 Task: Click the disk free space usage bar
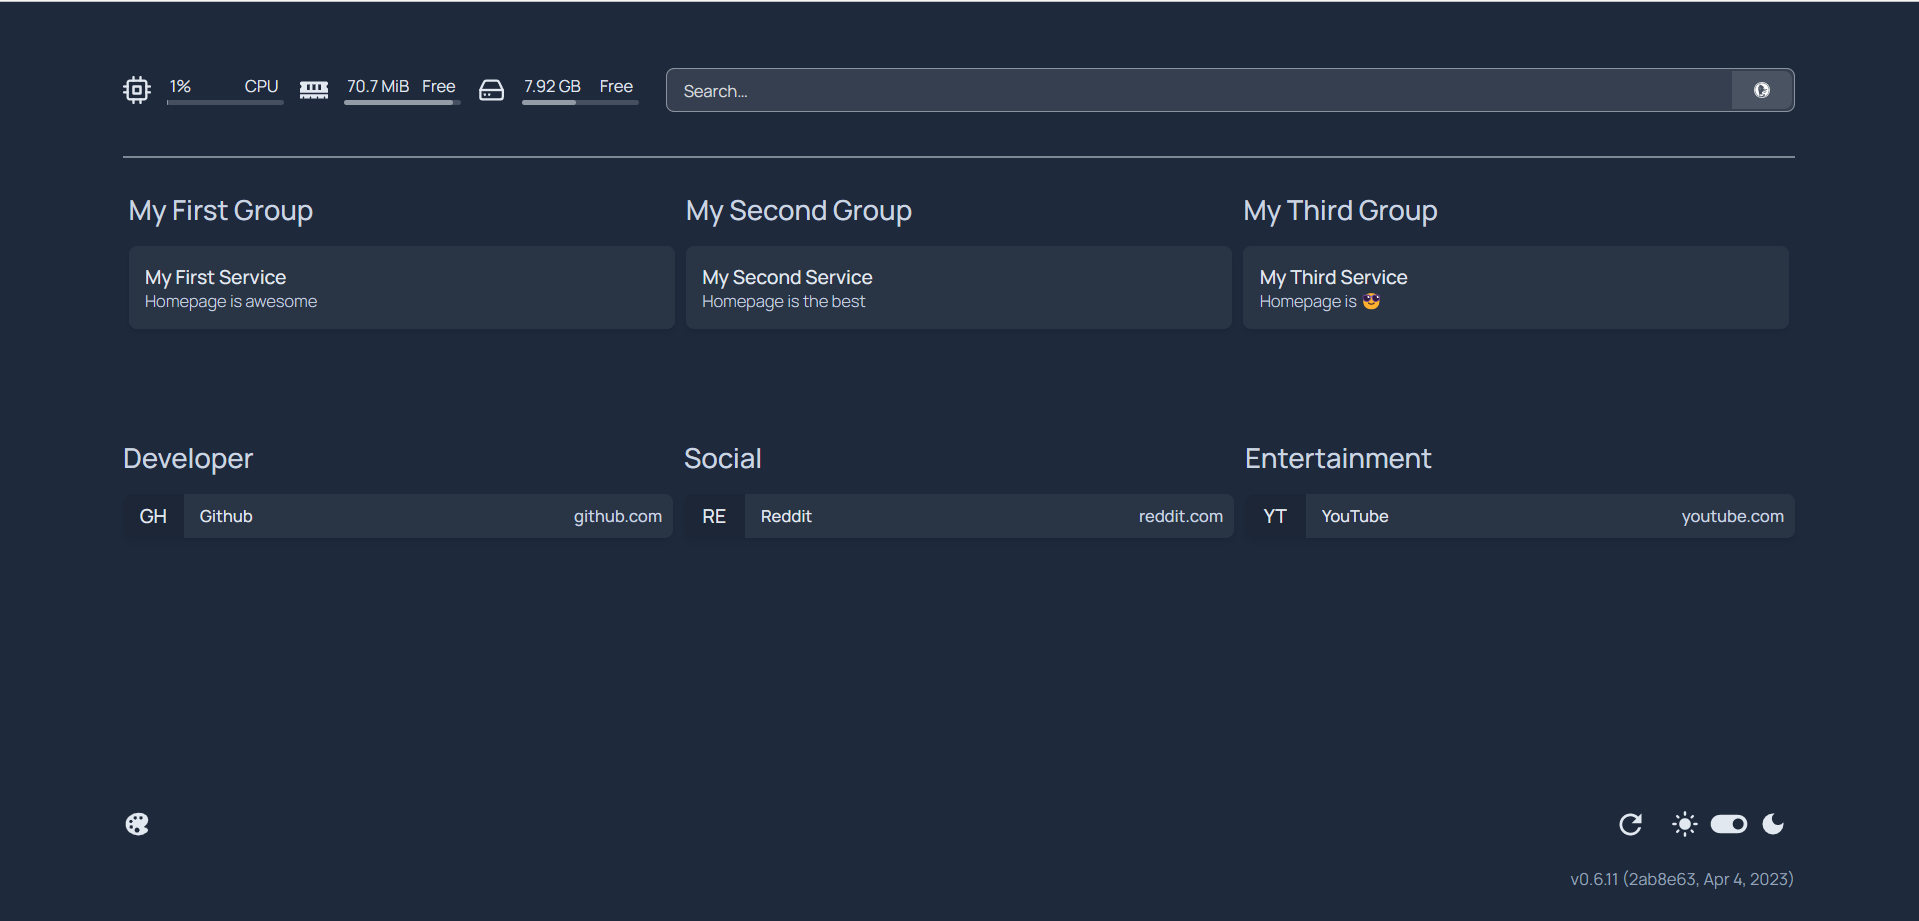click(x=580, y=102)
